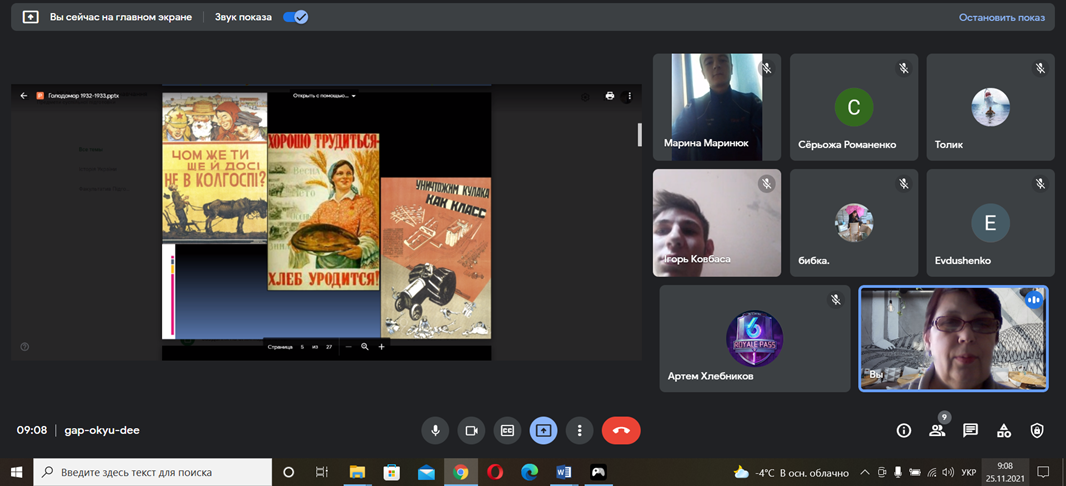Select бибка. participant tile

point(854,223)
